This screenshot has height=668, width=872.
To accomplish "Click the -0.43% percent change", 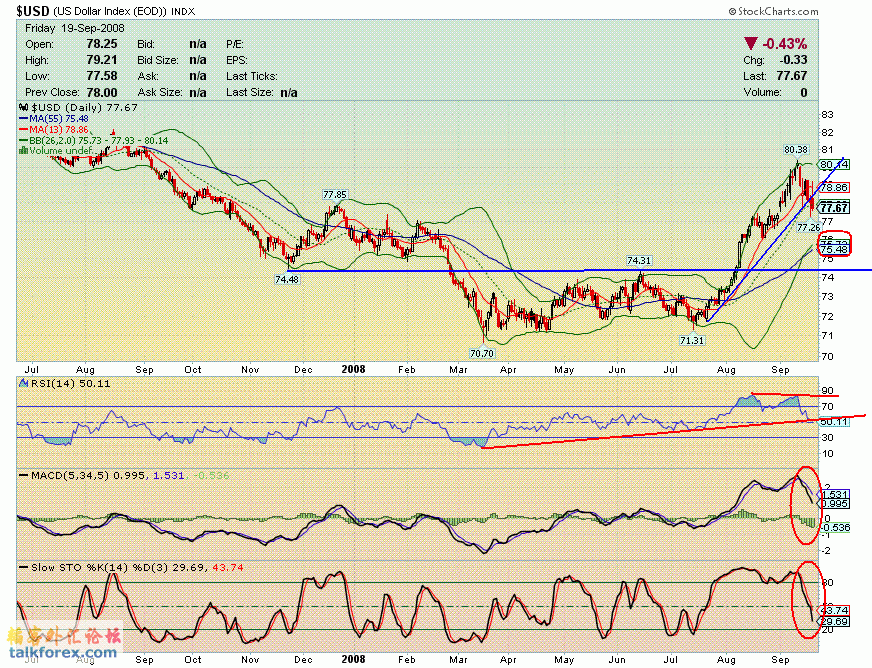I will [x=784, y=43].
